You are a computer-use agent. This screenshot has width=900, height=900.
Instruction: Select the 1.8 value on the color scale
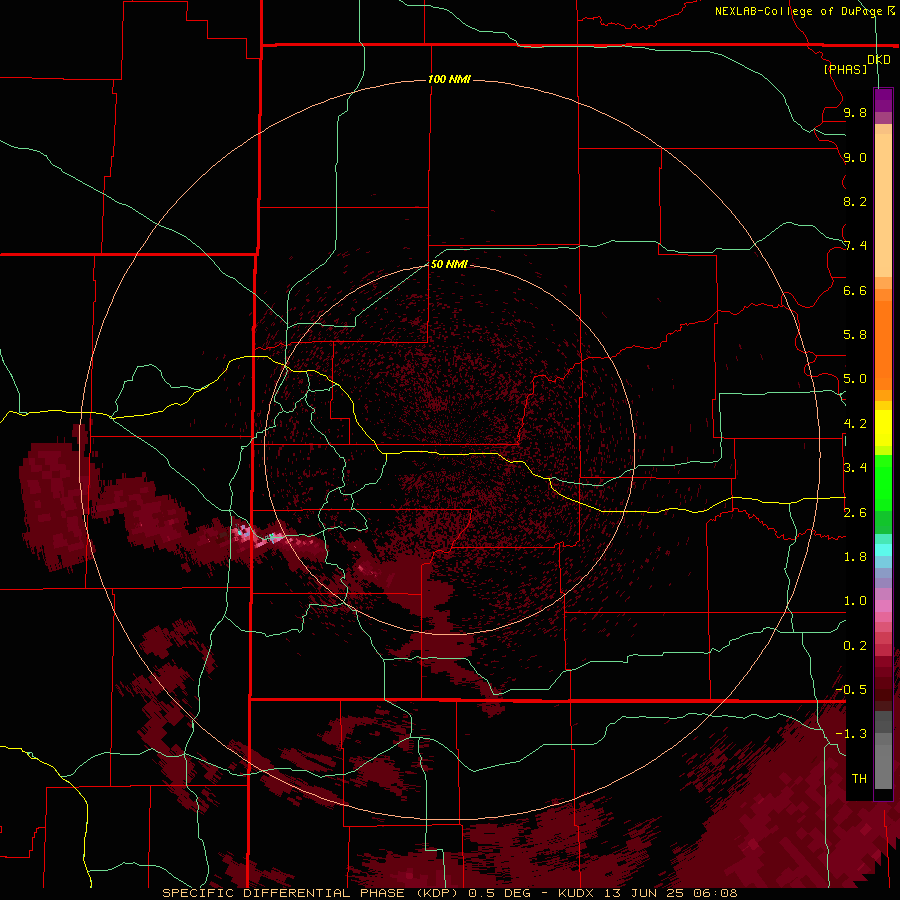(855, 556)
